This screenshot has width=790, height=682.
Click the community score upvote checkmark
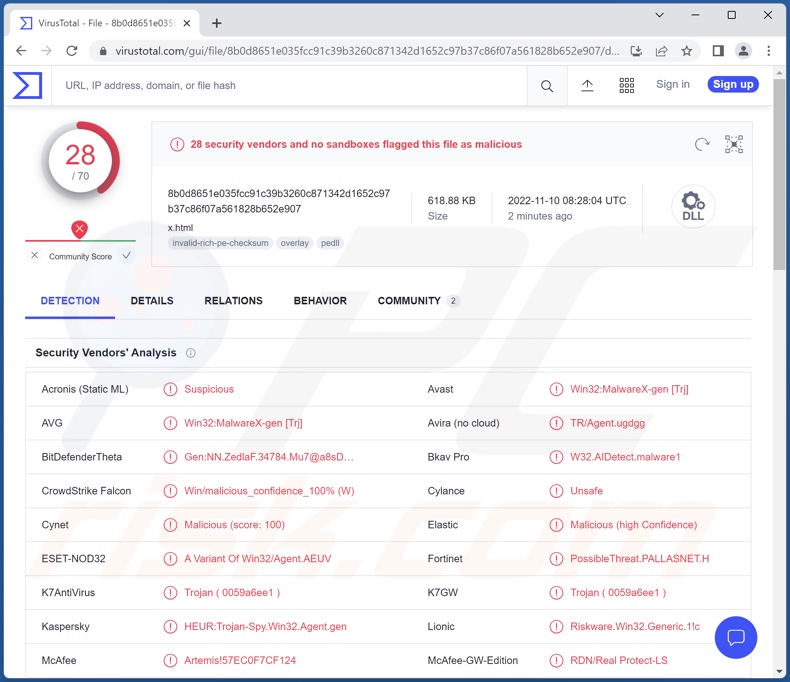(126, 255)
